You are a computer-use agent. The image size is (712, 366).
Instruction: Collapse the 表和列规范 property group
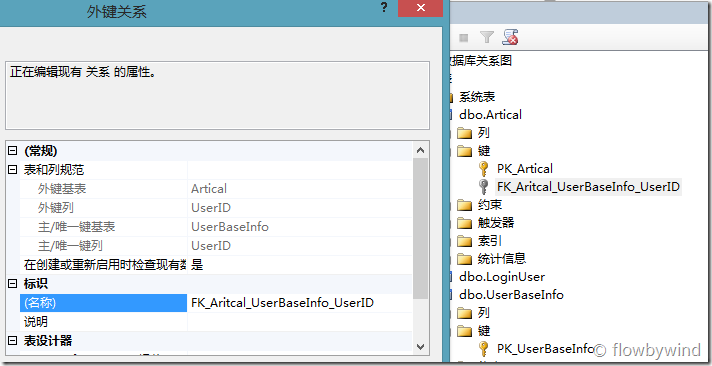pos(13,170)
